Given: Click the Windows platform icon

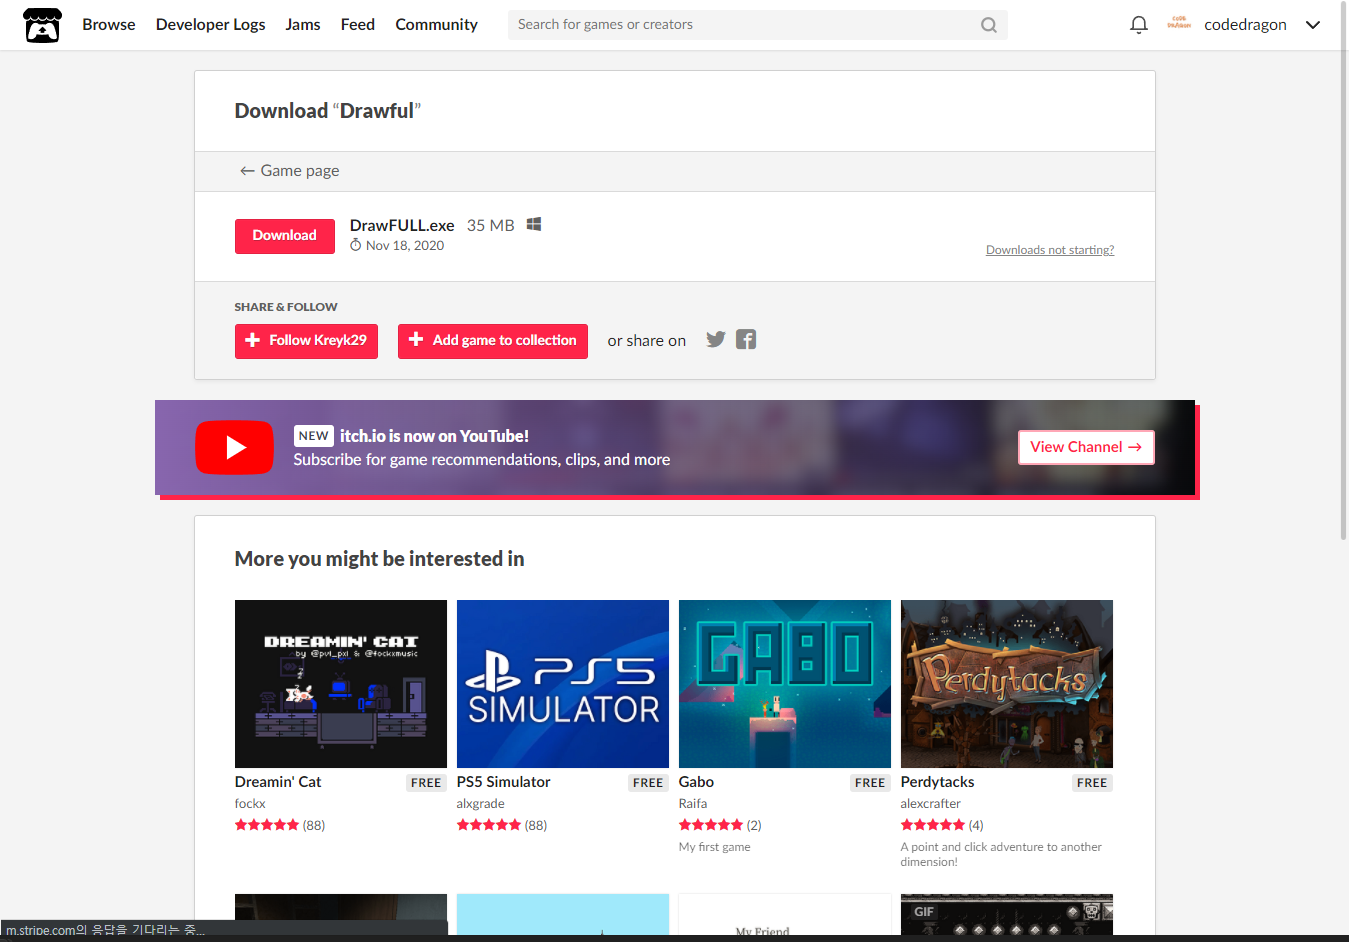Looking at the screenshot, I should point(534,224).
